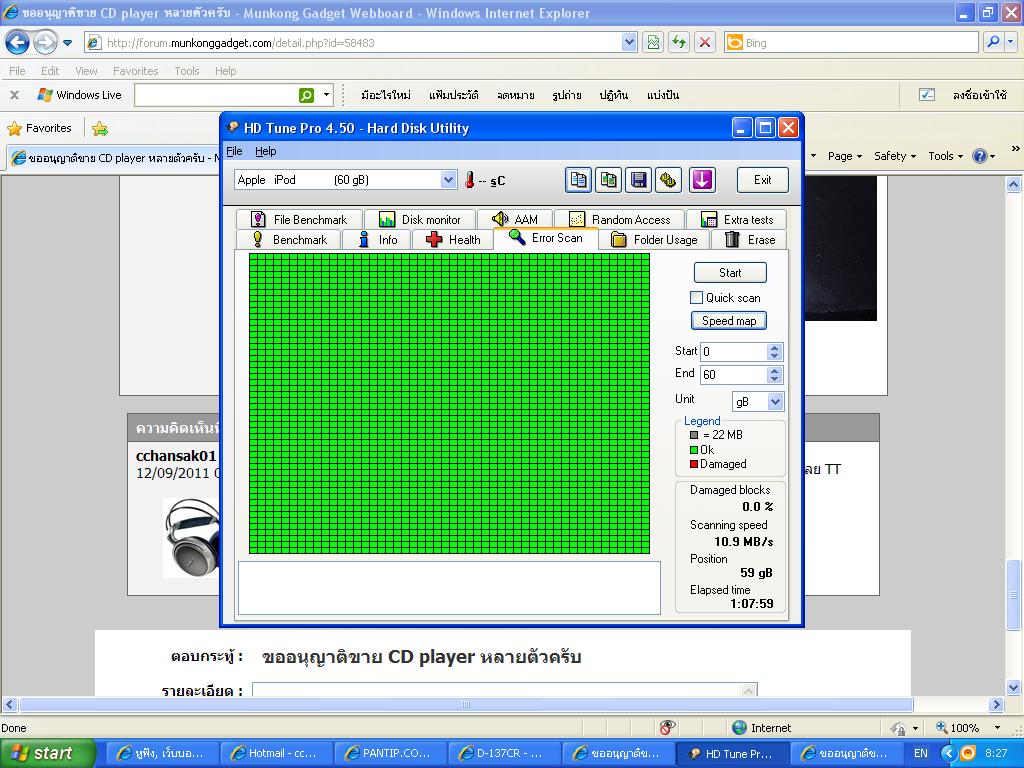Click the copy screenshot to clipboard icon
This screenshot has width=1024, height=768.
(608, 180)
